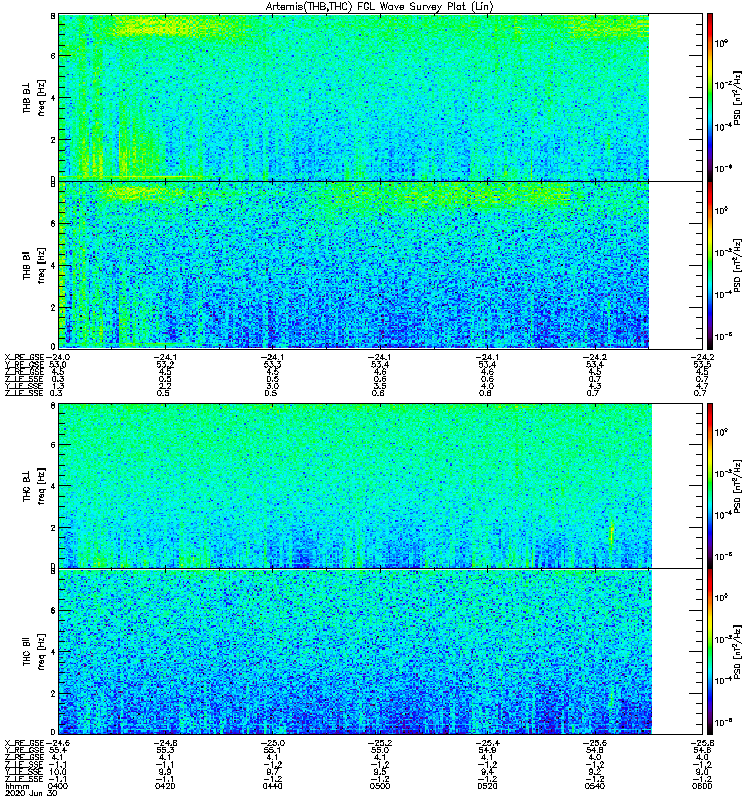This screenshot has height=800, width=750.
Task: Click inside the THC B-perpendicular spectrogram
Action: (355, 486)
